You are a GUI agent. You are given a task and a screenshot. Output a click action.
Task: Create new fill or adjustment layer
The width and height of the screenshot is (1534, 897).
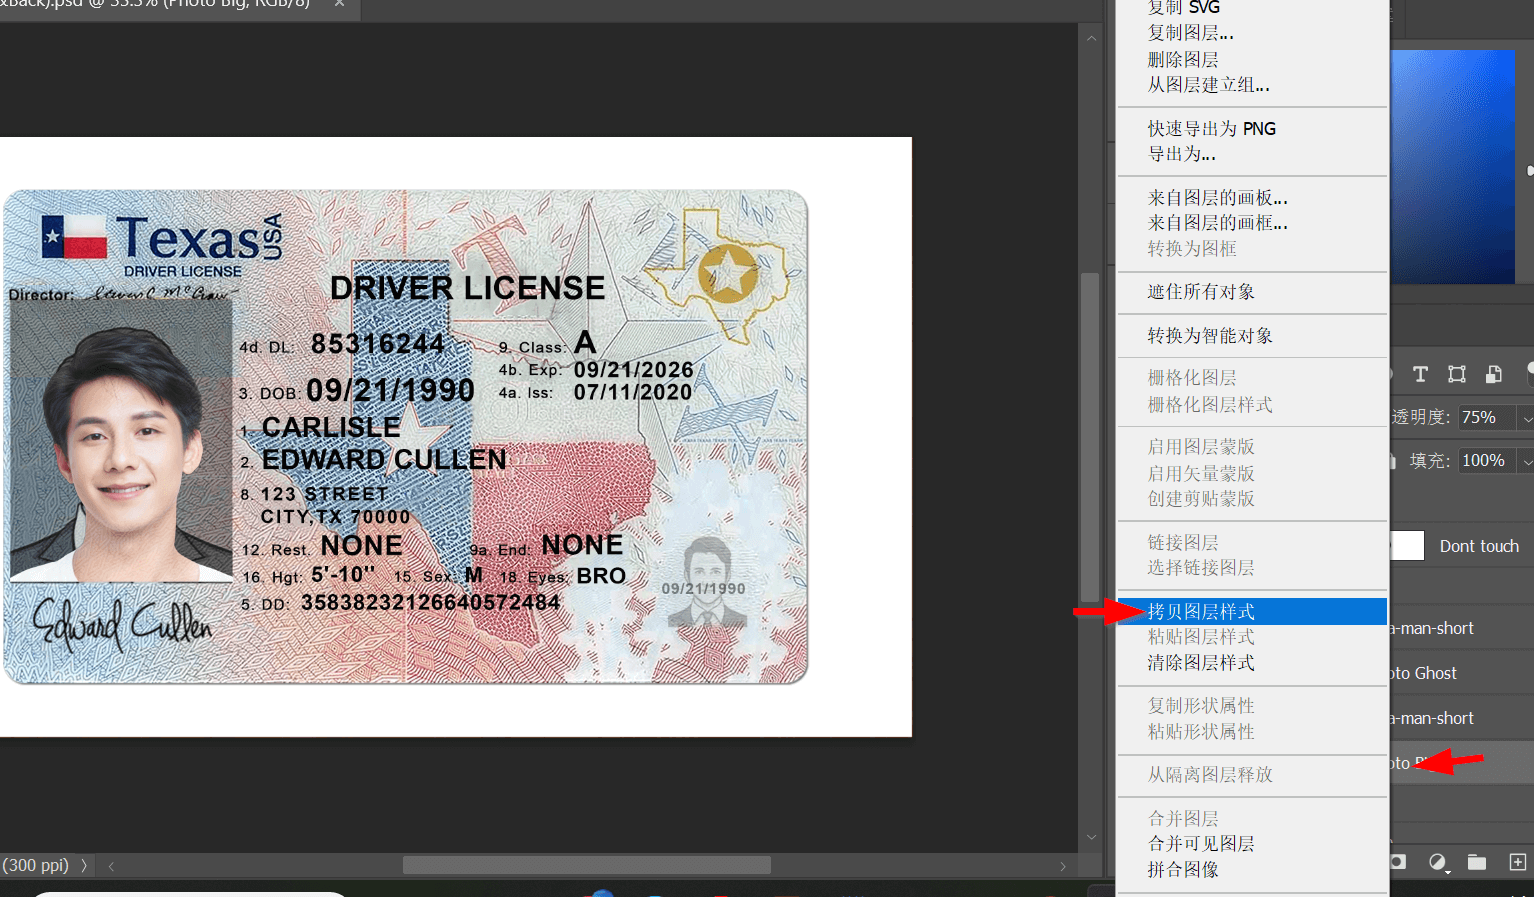coord(1438,862)
